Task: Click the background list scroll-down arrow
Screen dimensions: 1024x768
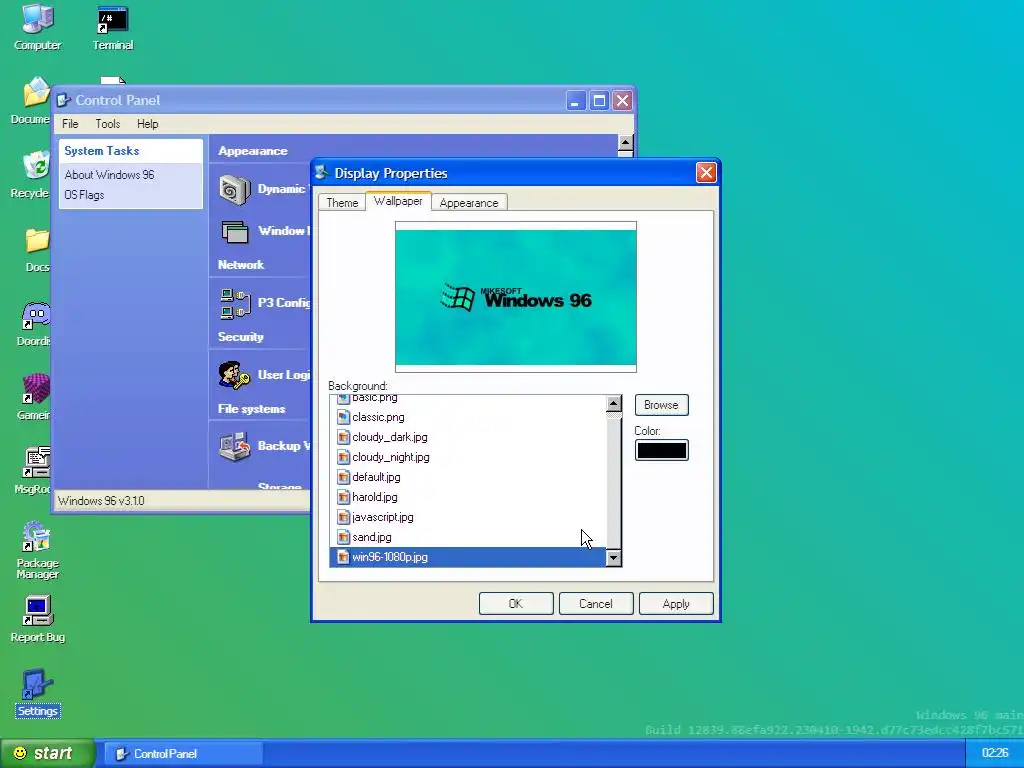Action: [613, 558]
